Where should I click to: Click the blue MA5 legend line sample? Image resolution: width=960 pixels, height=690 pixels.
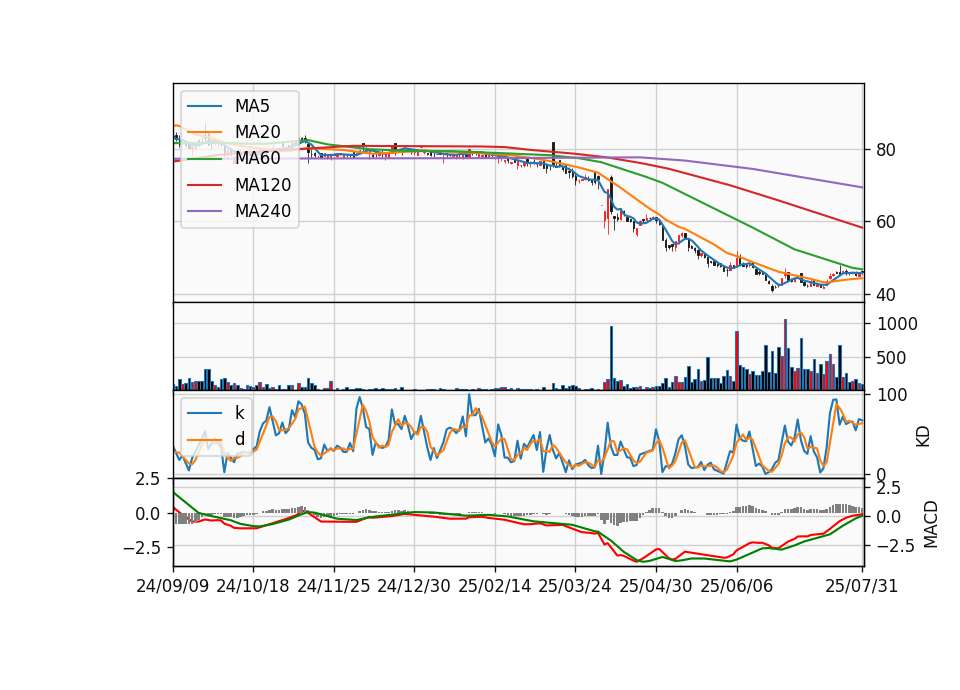[x=204, y=106]
